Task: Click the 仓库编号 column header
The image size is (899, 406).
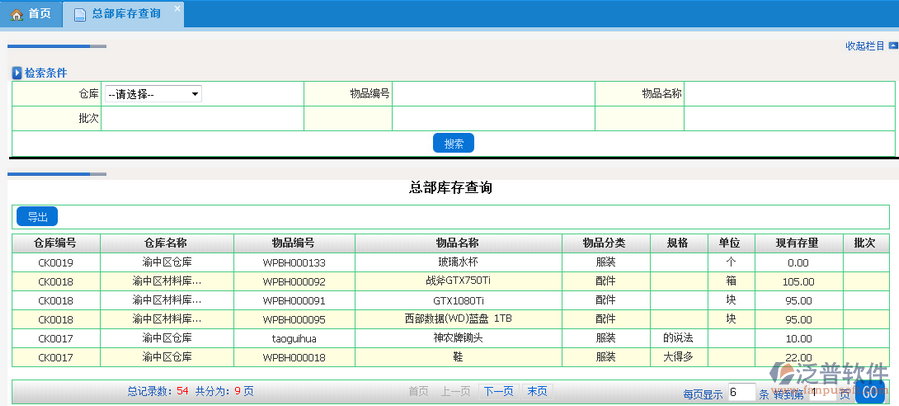Action: coord(55,243)
